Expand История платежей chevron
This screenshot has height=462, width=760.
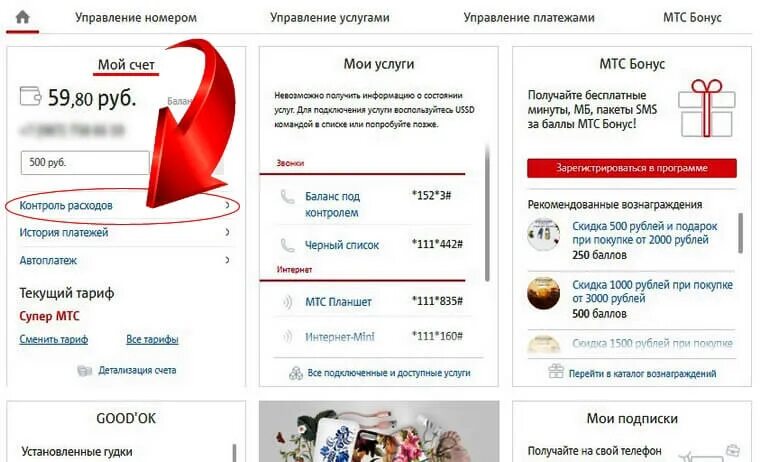pos(227,233)
